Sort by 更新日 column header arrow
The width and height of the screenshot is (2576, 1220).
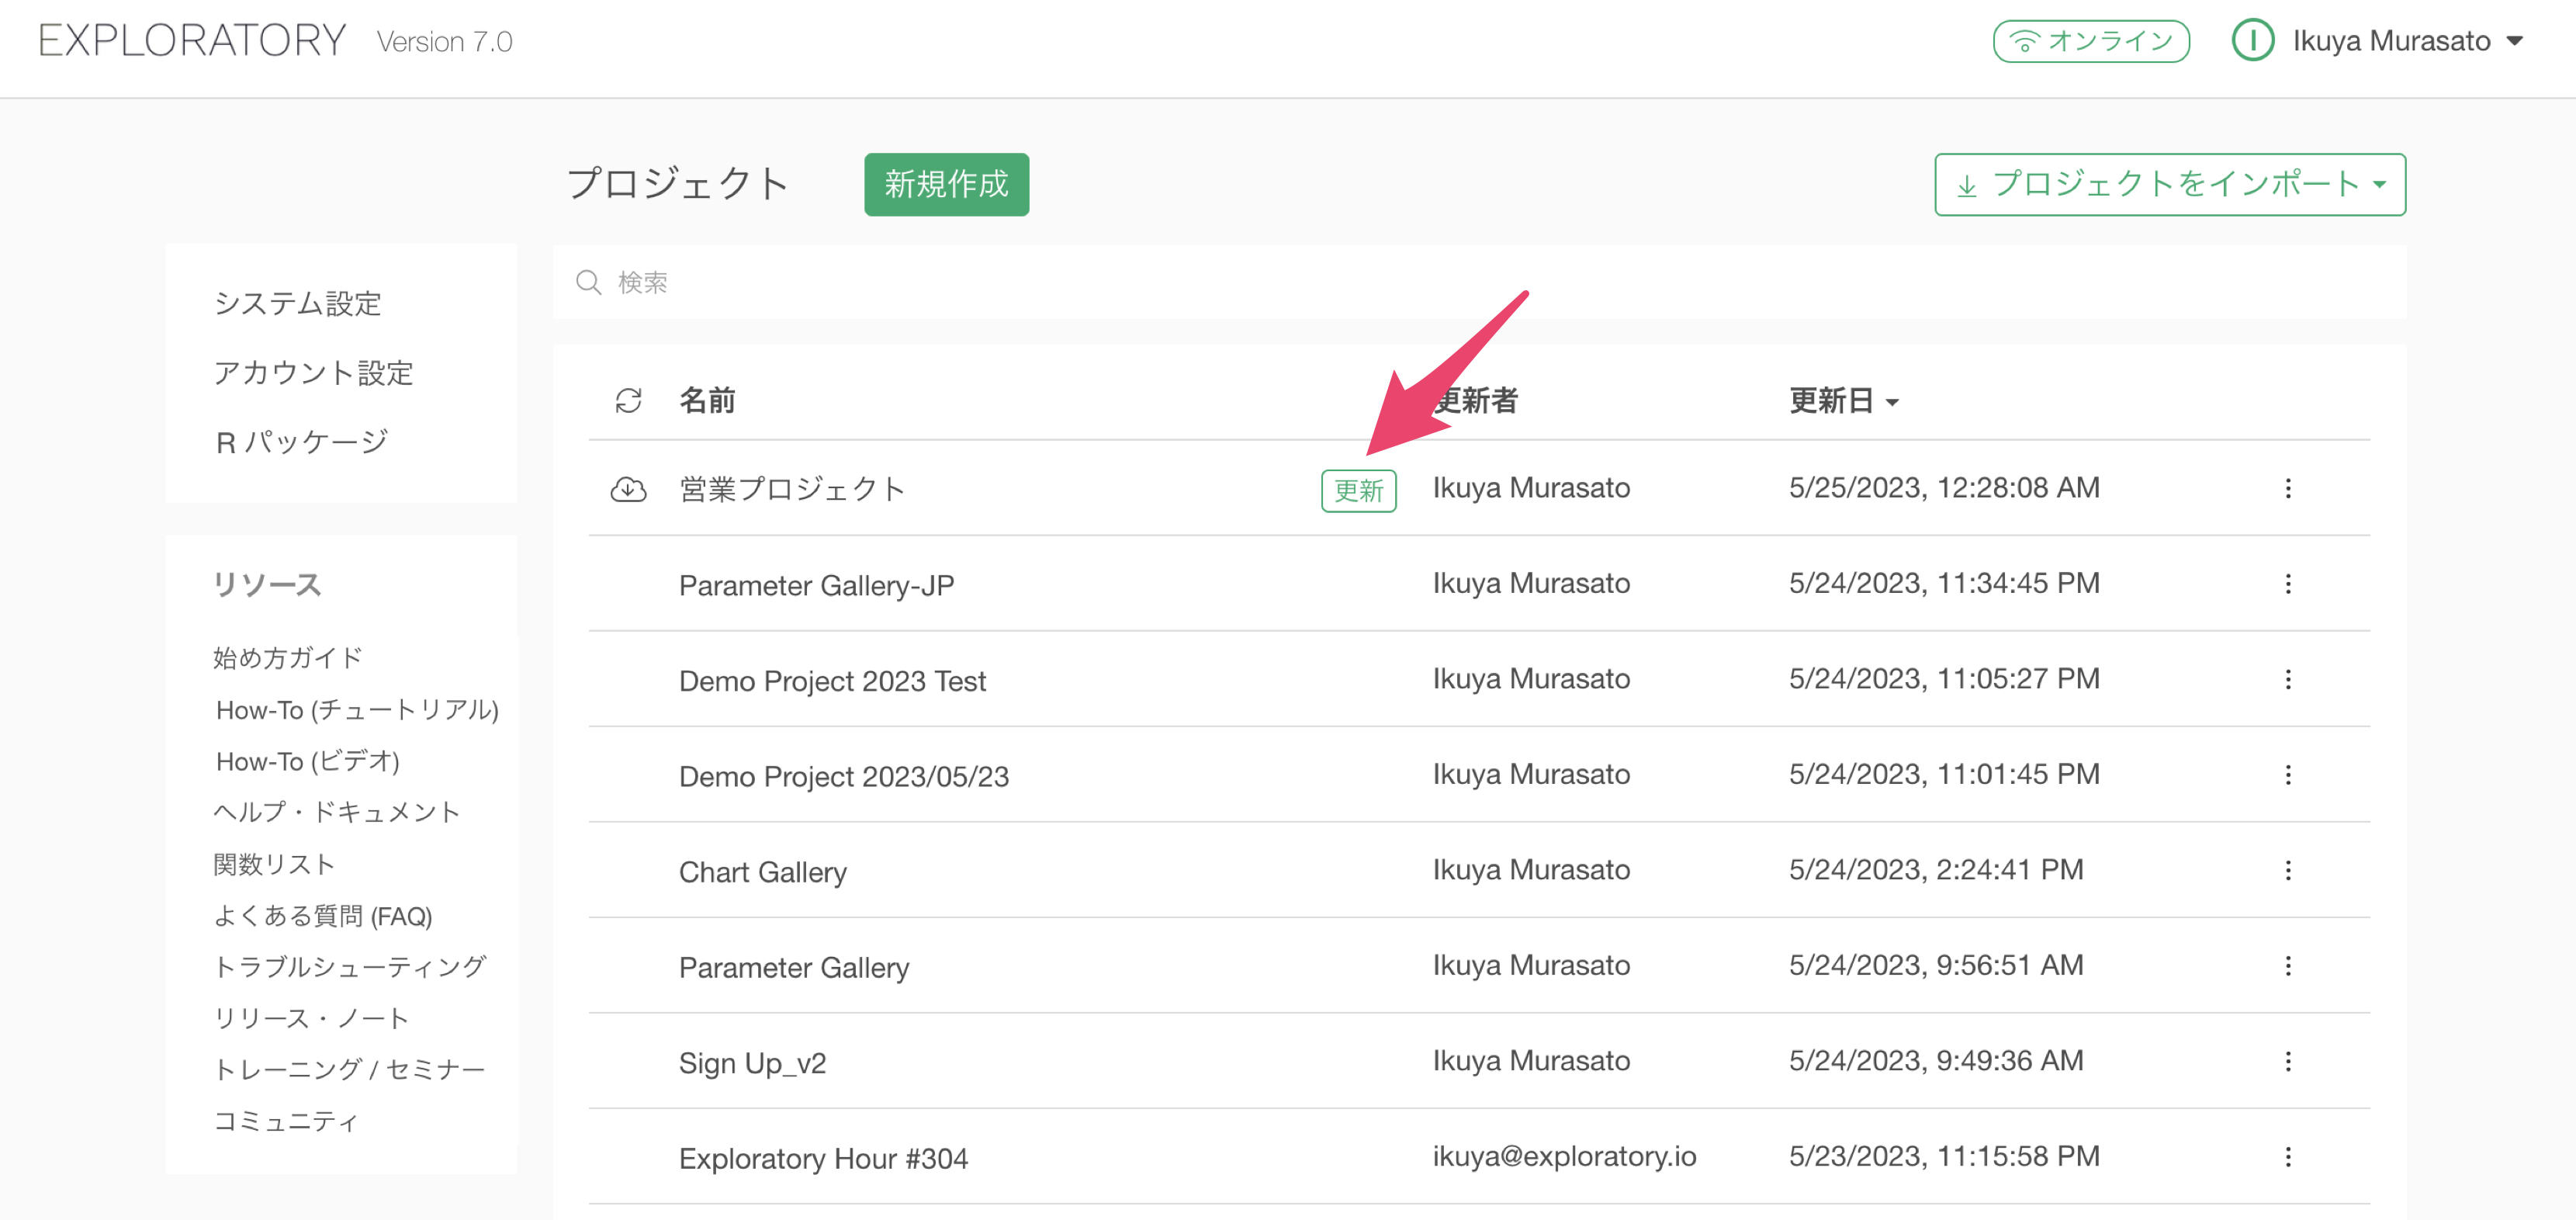pyautogui.click(x=1892, y=402)
